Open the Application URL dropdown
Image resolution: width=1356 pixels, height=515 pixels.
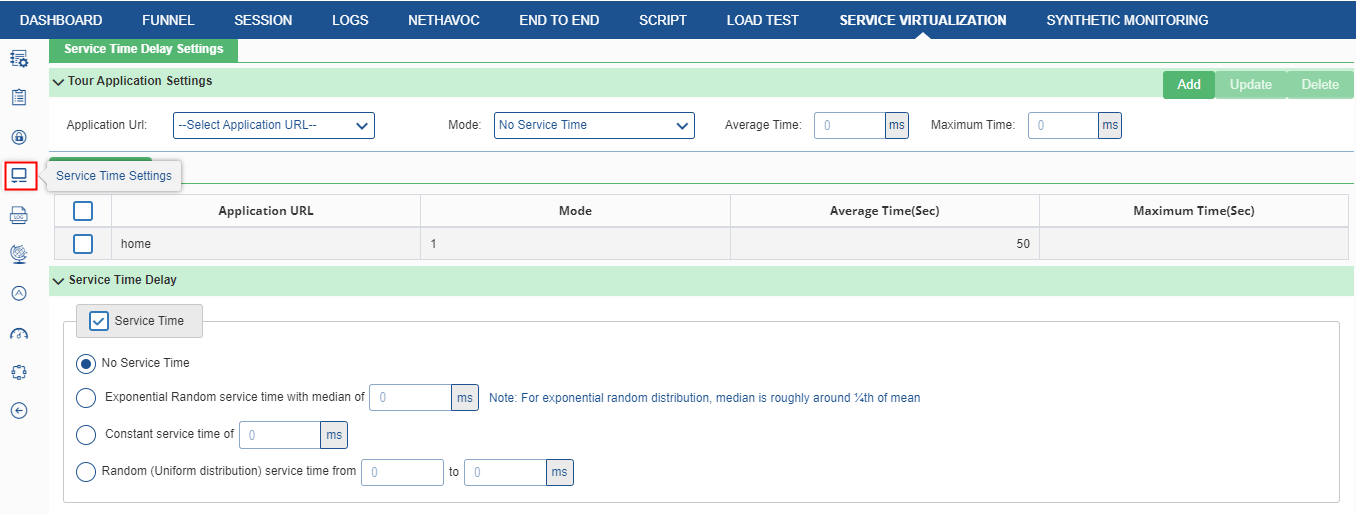pos(274,125)
